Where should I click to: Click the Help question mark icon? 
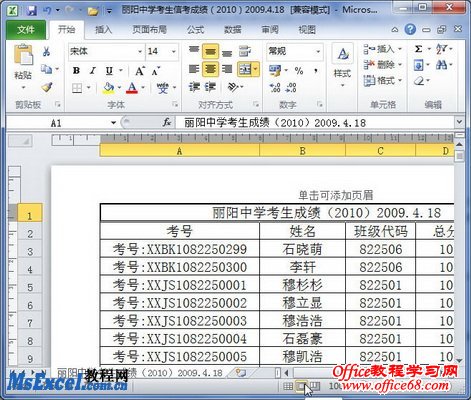coord(410,30)
